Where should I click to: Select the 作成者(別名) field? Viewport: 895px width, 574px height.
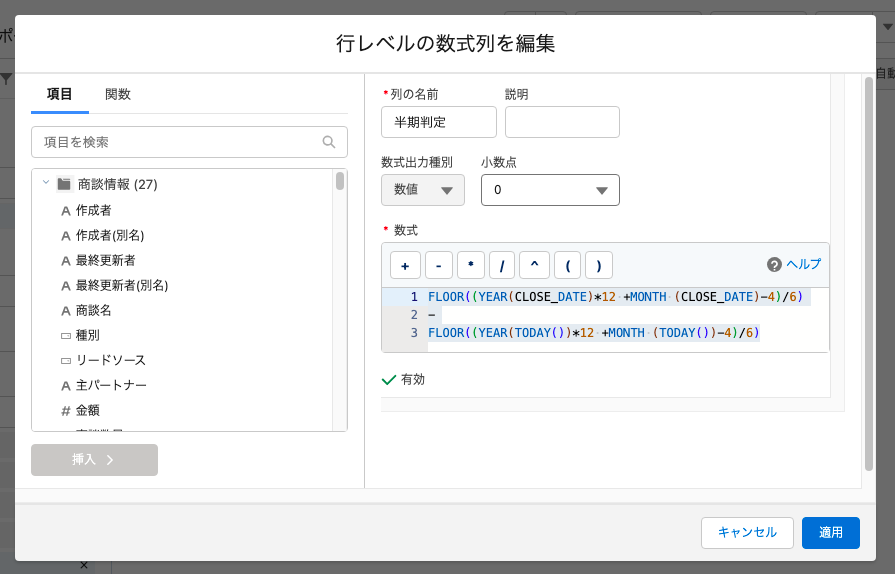point(110,235)
